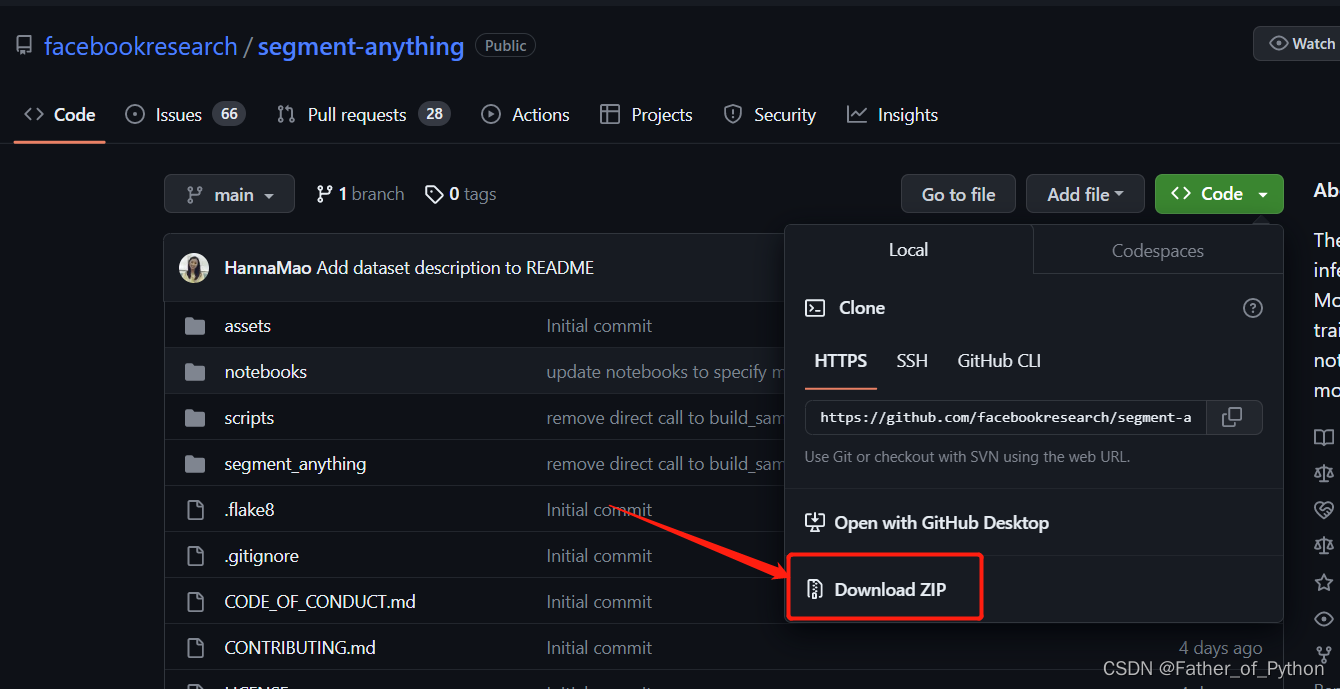Click the Issues count badge 66
The image size is (1340, 689).
click(x=229, y=114)
